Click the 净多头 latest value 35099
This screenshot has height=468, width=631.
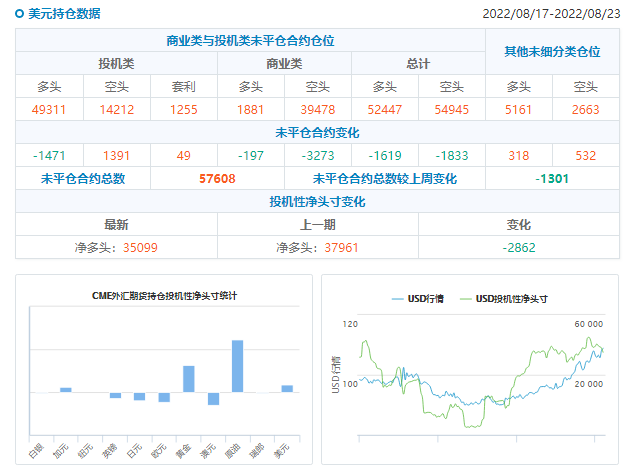(139, 247)
